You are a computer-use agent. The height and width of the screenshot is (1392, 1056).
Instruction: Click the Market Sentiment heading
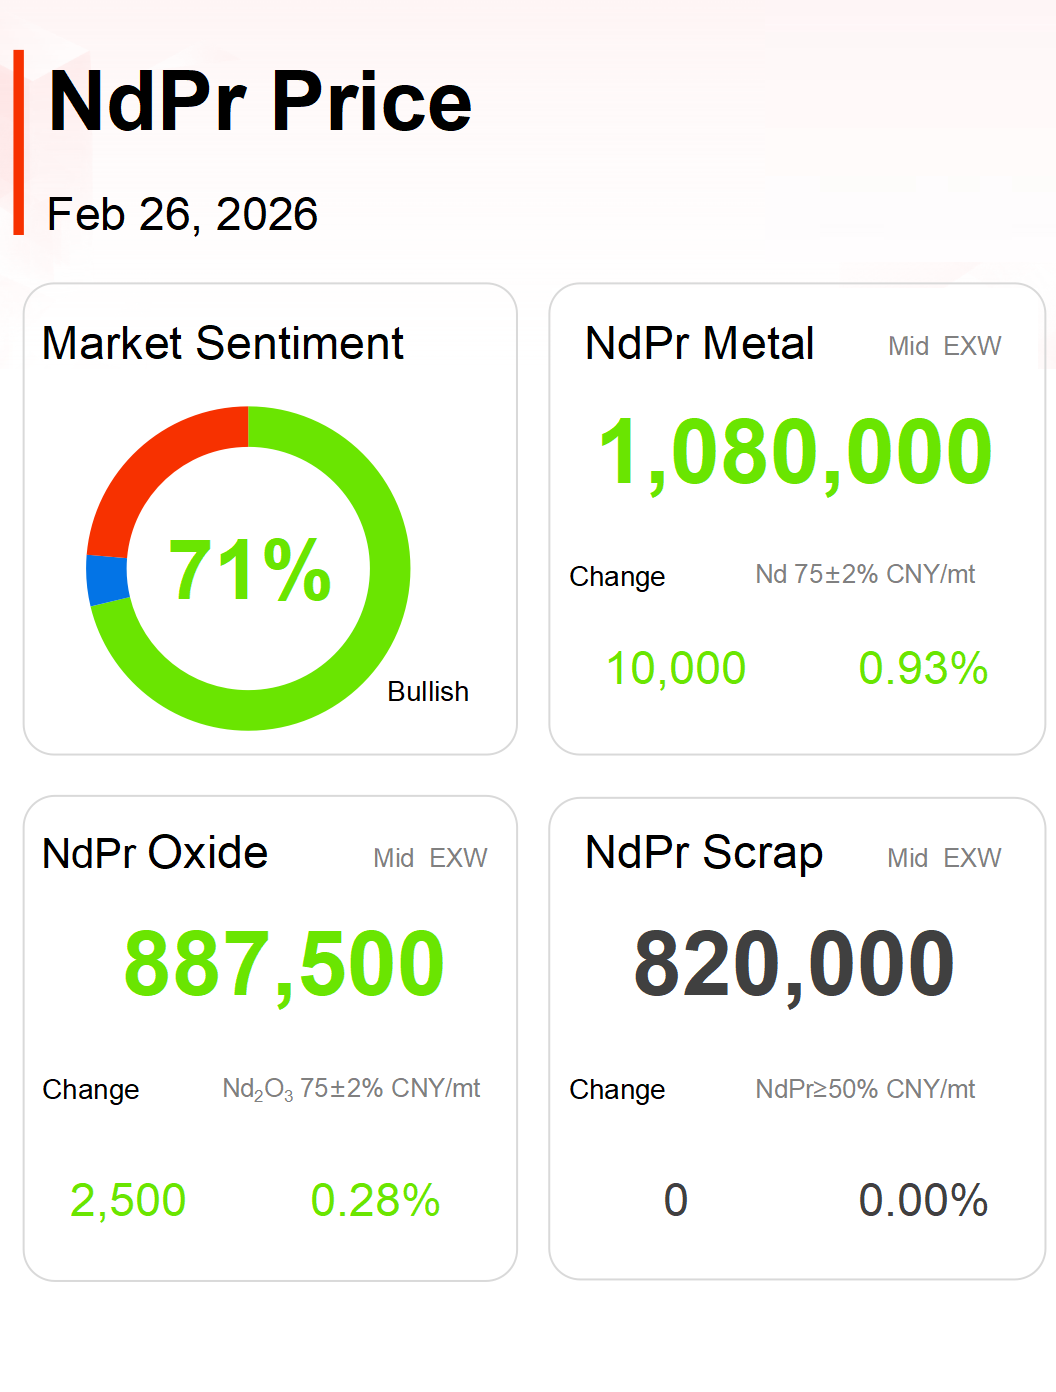(x=223, y=344)
